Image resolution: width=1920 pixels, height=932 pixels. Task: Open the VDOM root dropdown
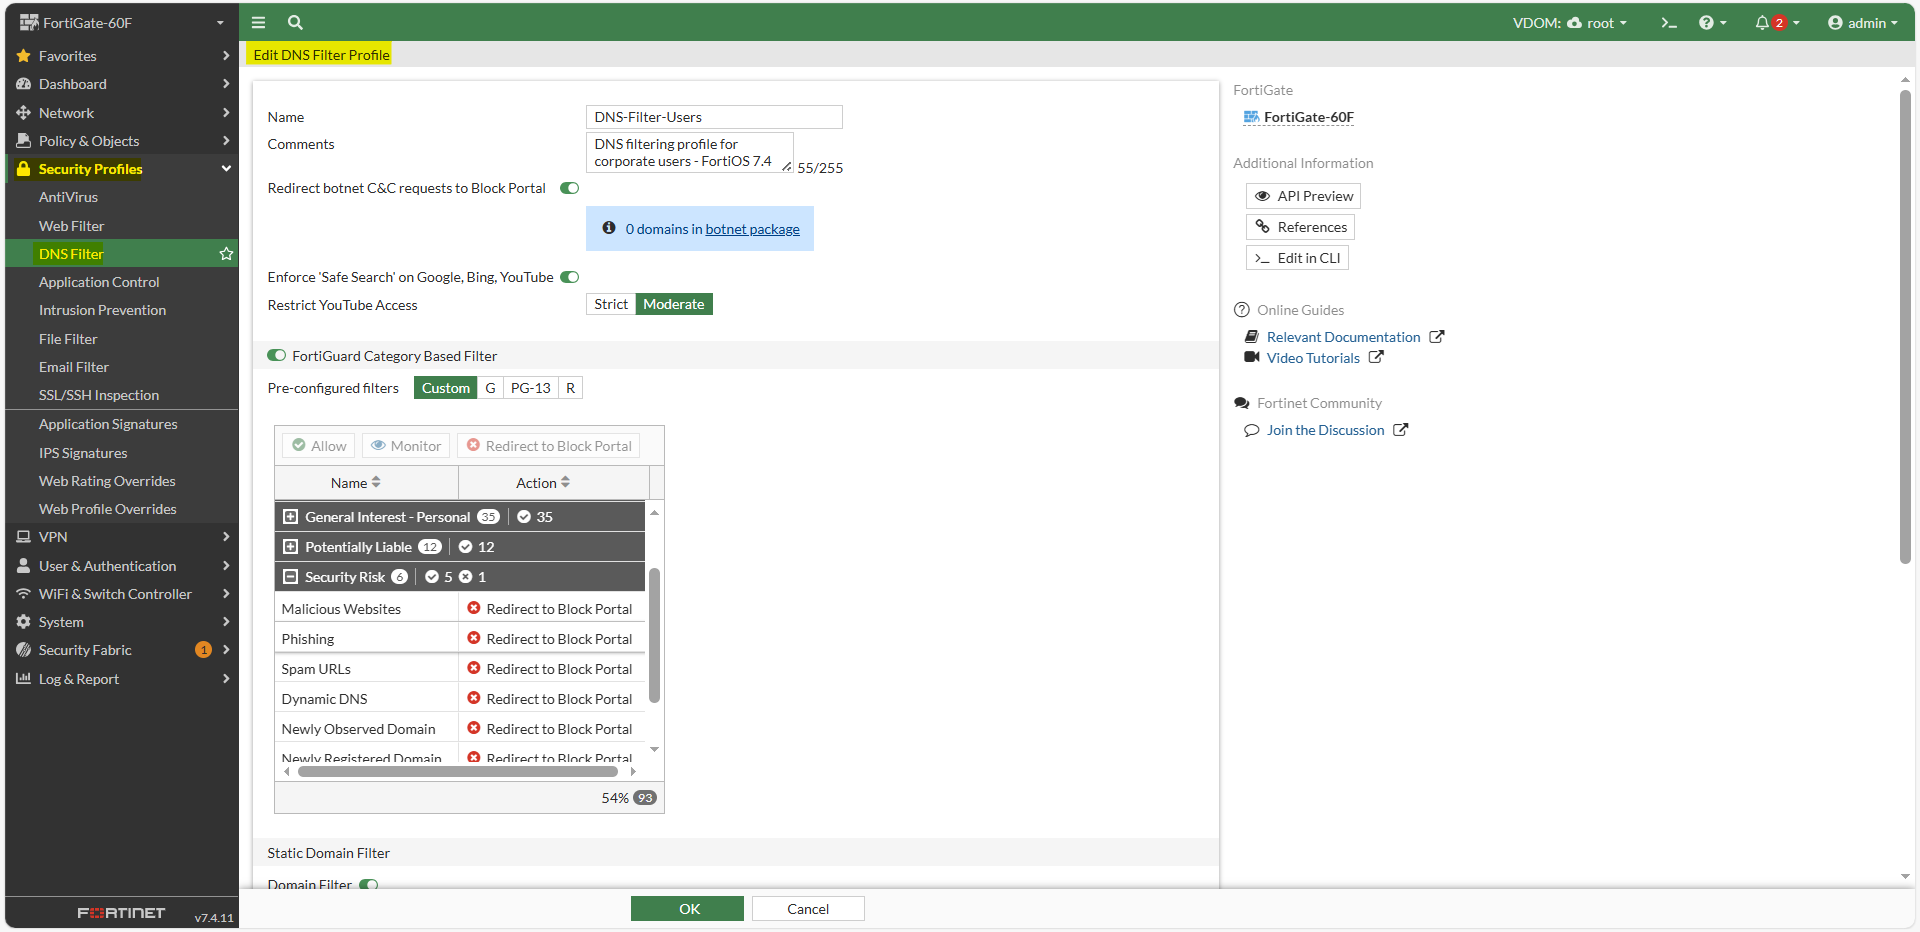(x=1570, y=23)
